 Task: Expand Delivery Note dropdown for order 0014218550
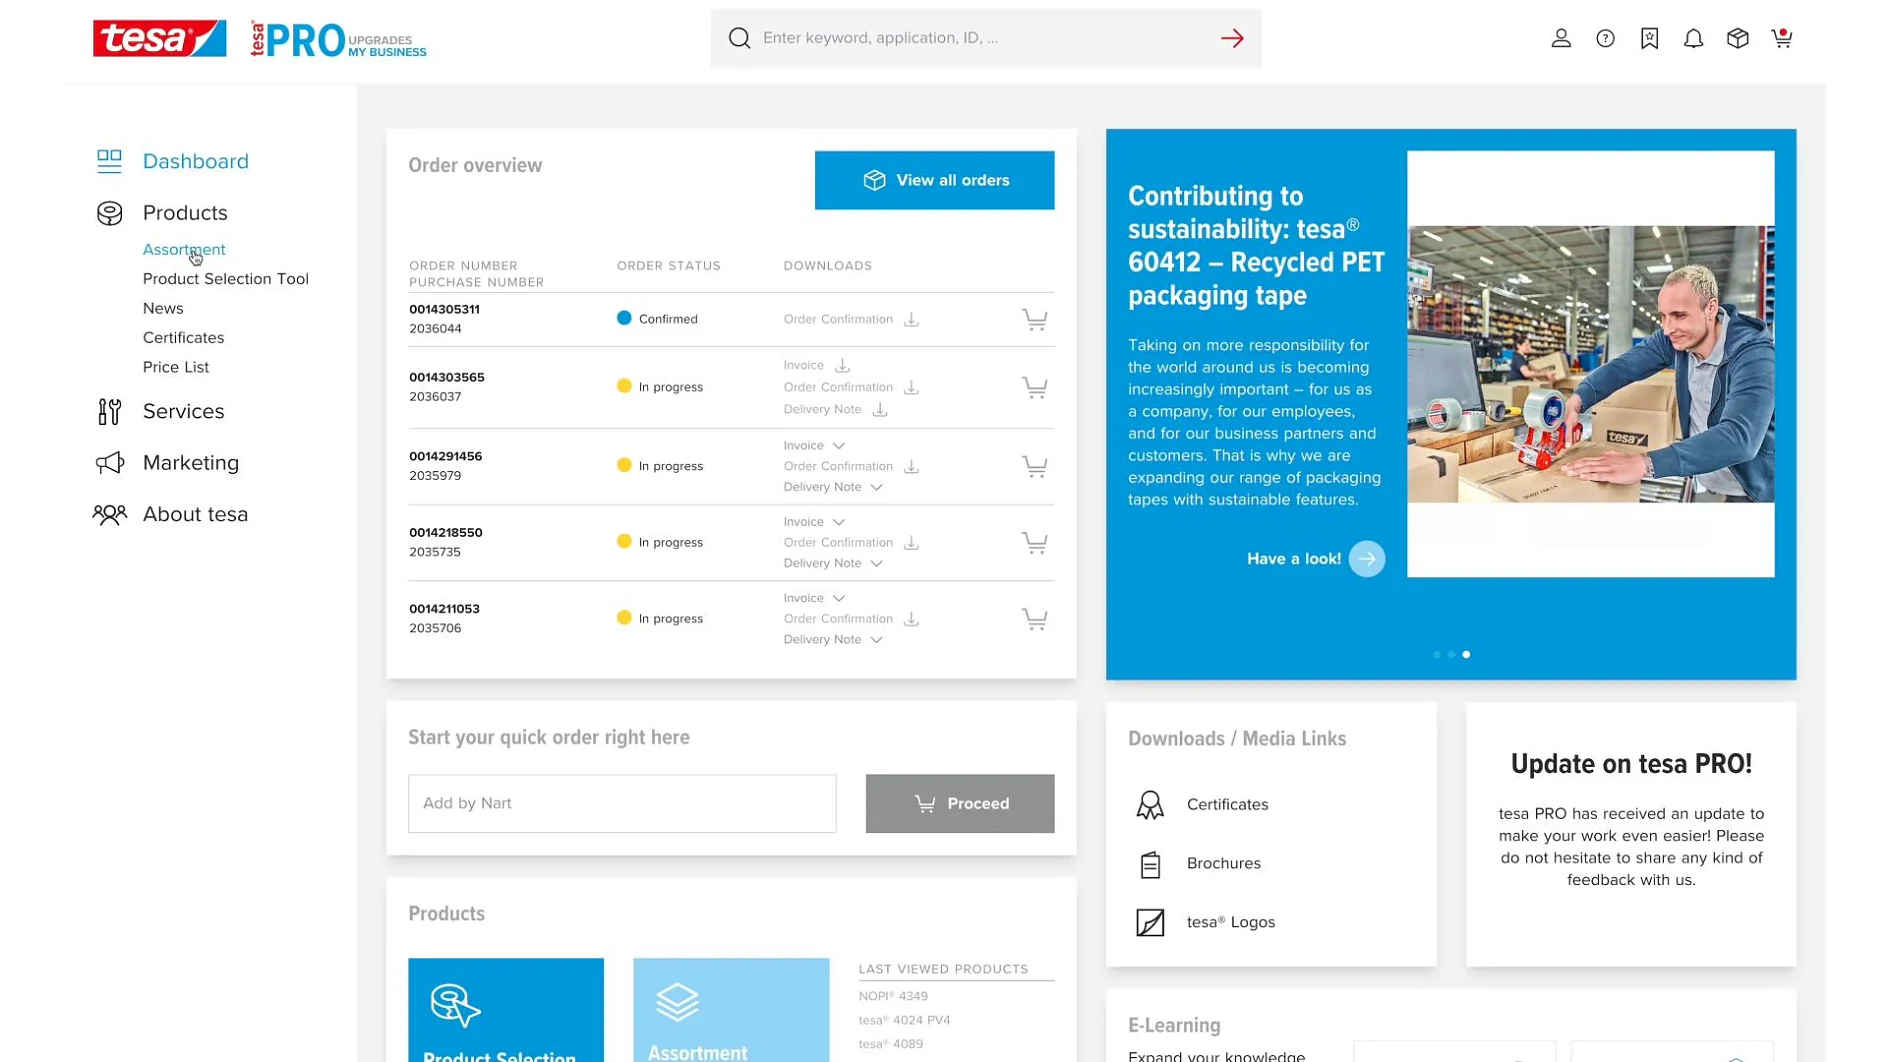pos(876,564)
